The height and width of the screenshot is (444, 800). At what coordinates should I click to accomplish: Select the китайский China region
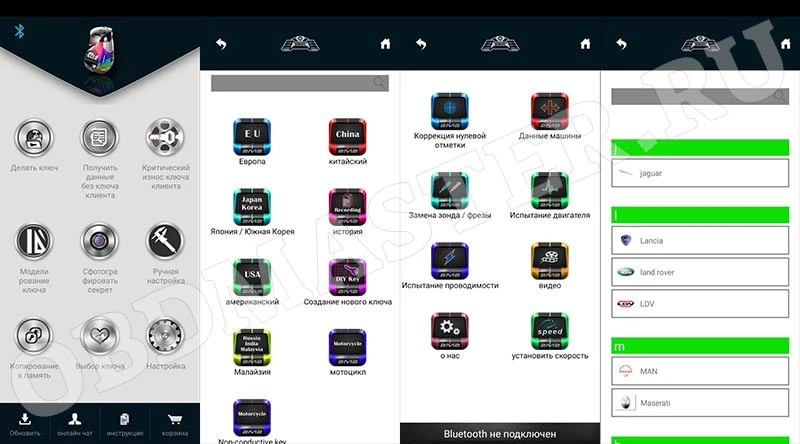point(347,137)
